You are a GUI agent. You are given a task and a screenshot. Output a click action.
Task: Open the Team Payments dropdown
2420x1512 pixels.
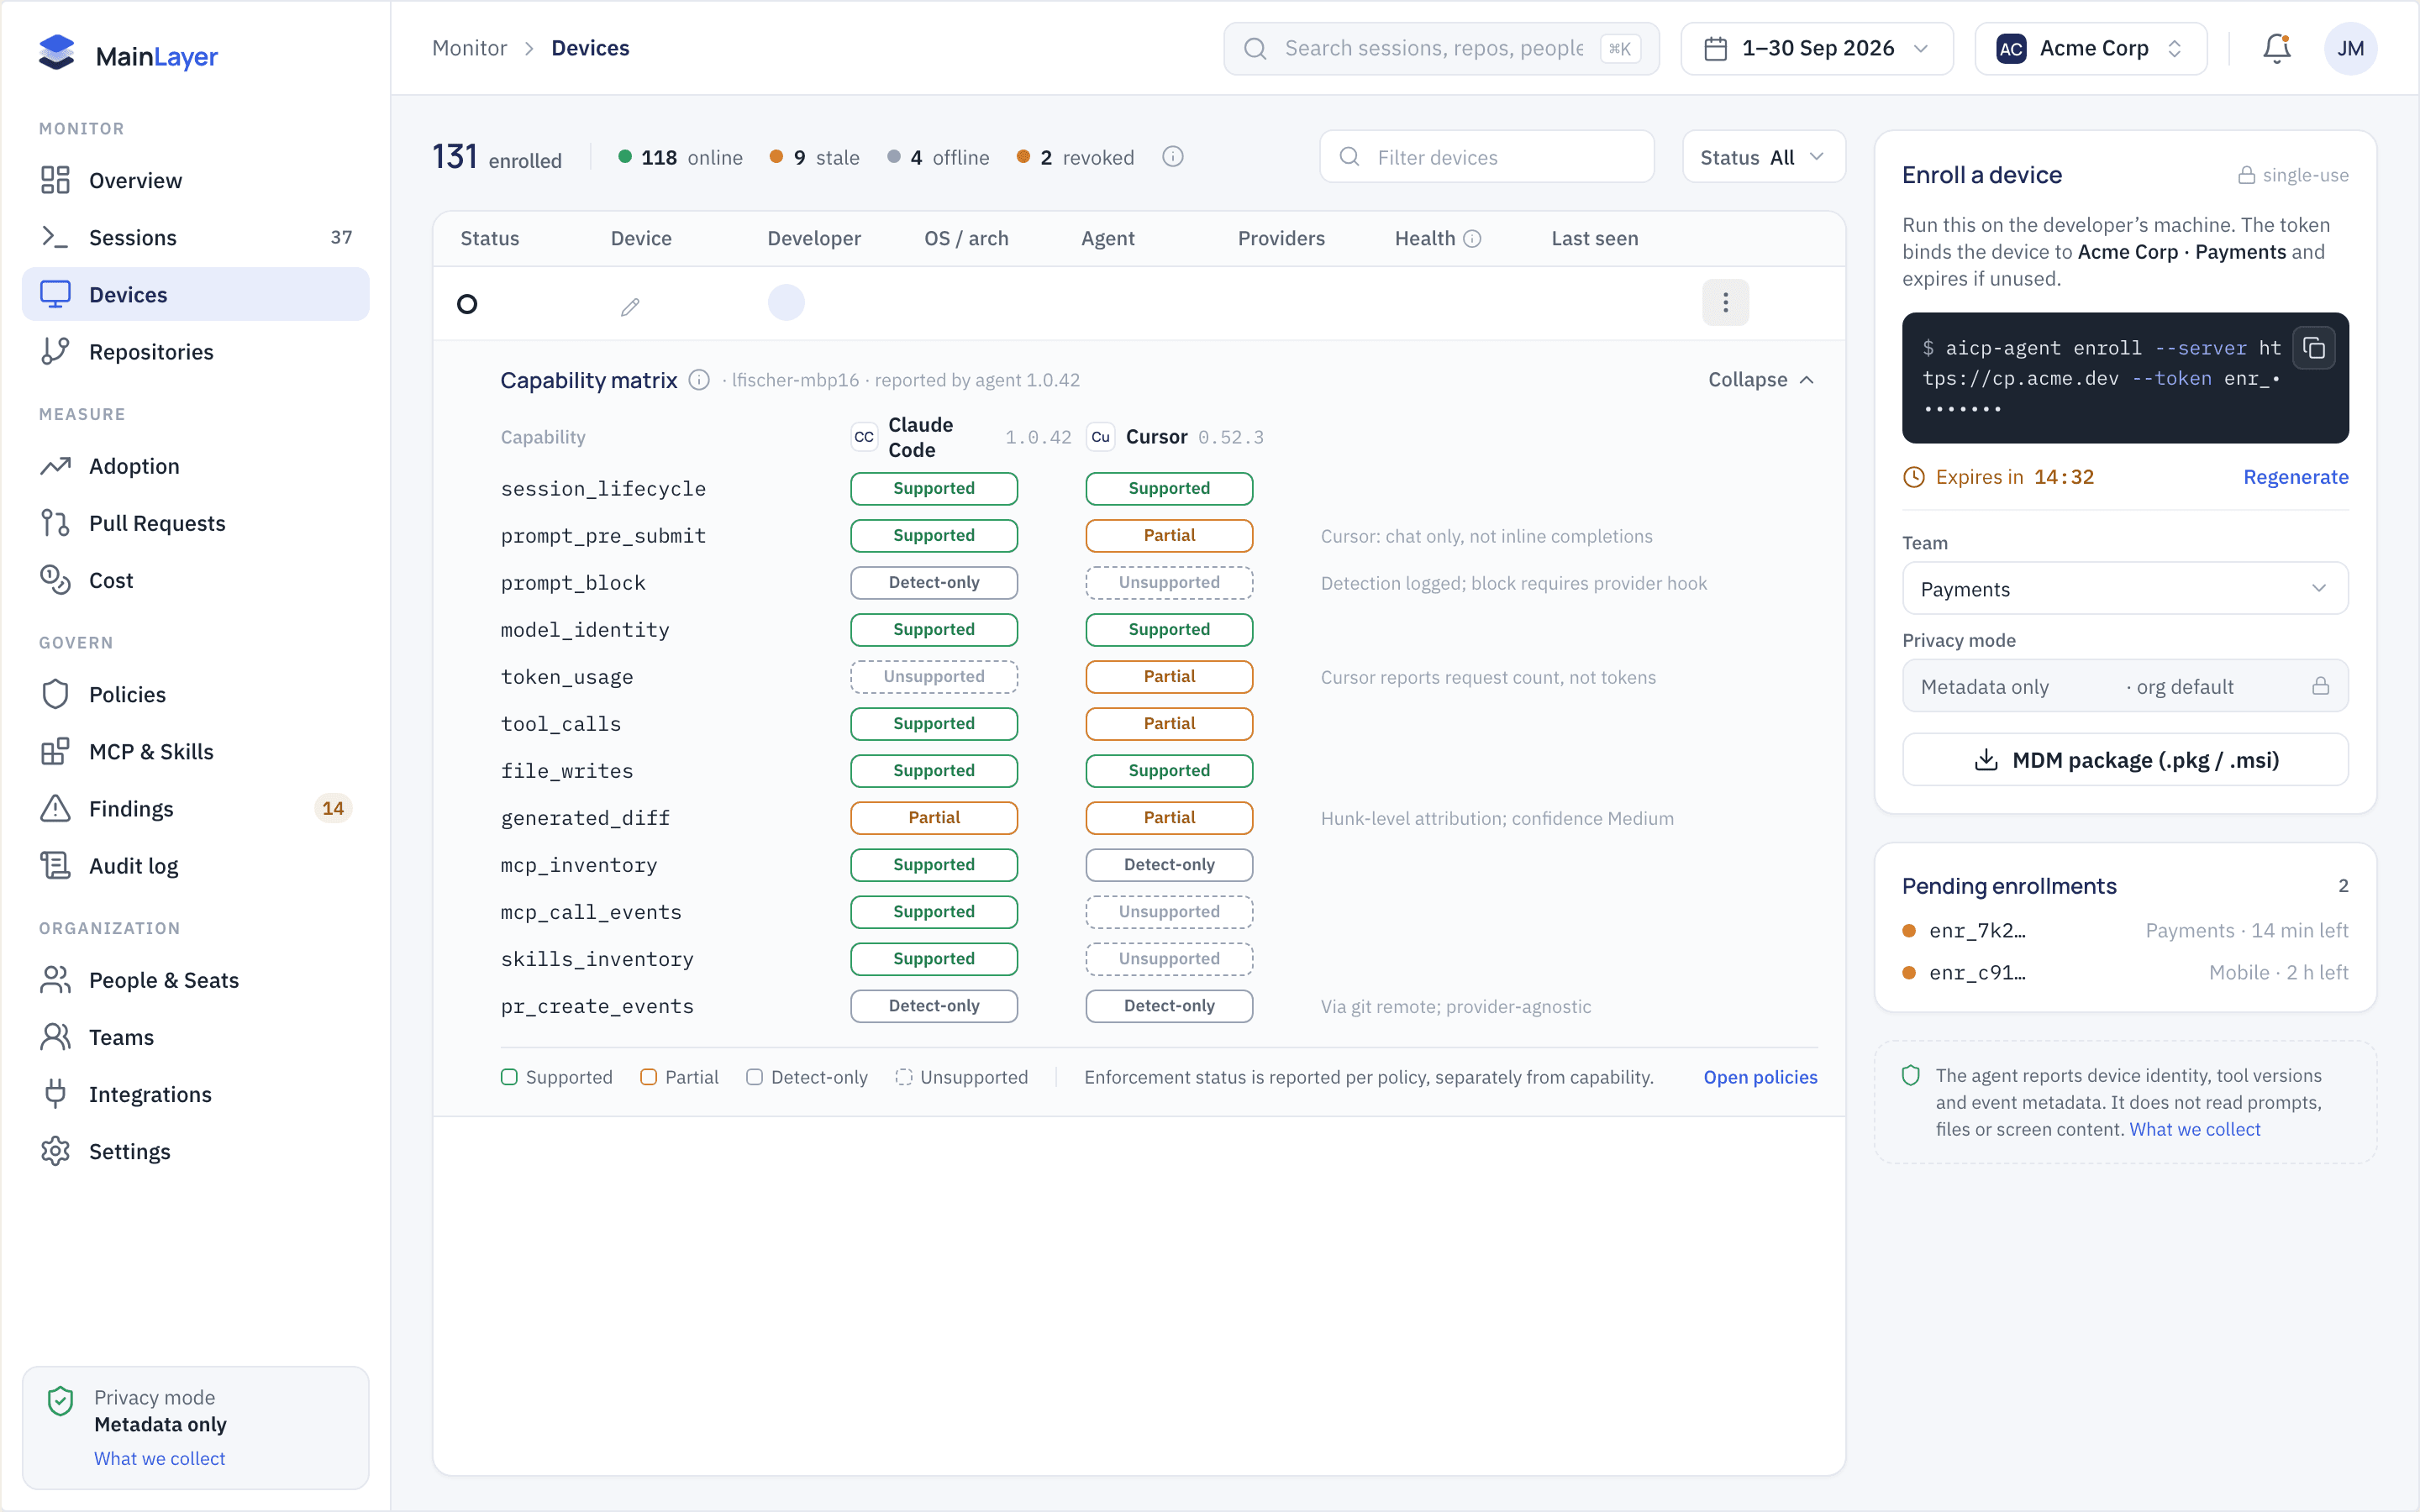[x=2125, y=589]
